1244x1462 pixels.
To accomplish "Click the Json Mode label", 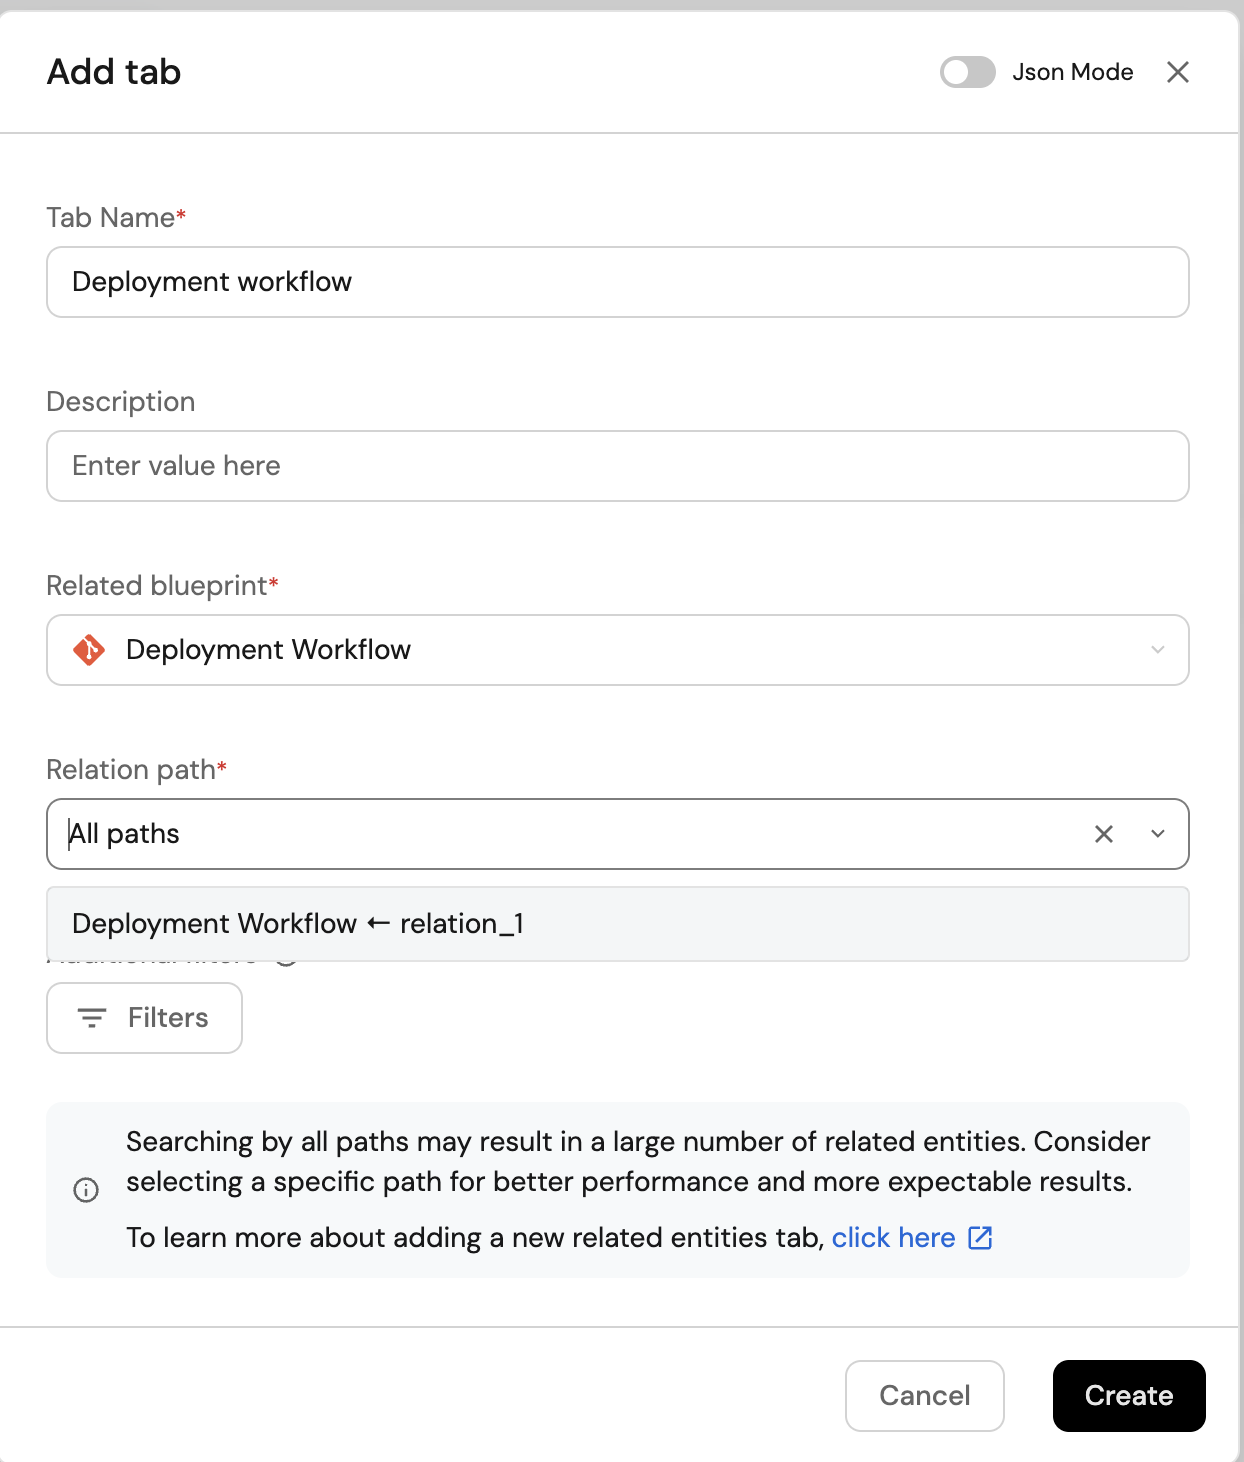I will click(x=1072, y=72).
